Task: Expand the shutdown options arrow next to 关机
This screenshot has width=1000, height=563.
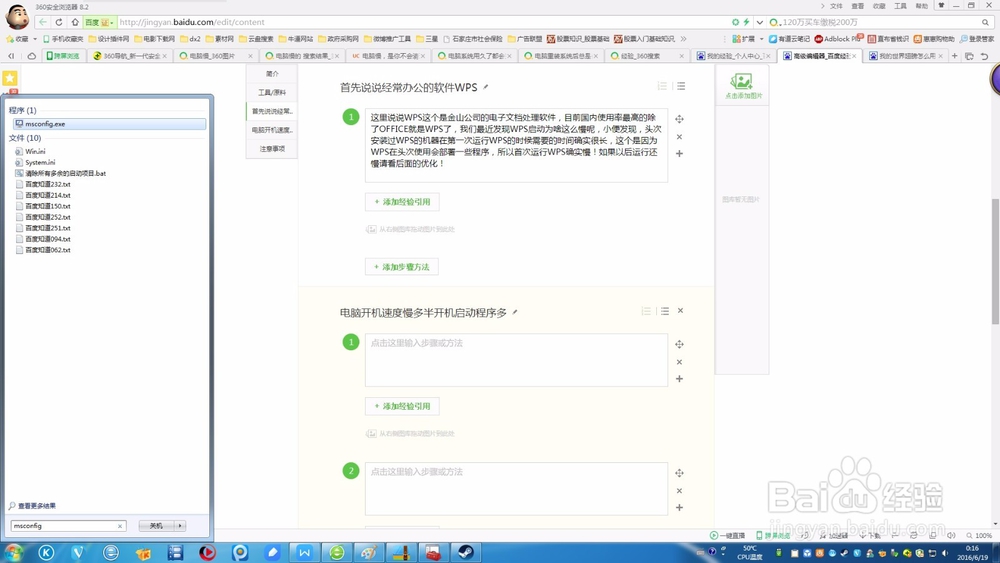Action: pyautogui.click(x=180, y=525)
